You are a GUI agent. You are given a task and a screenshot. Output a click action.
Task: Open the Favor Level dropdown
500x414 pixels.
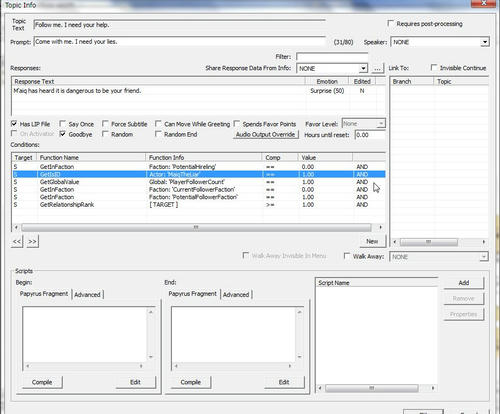pyautogui.click(x=381, y=124)
